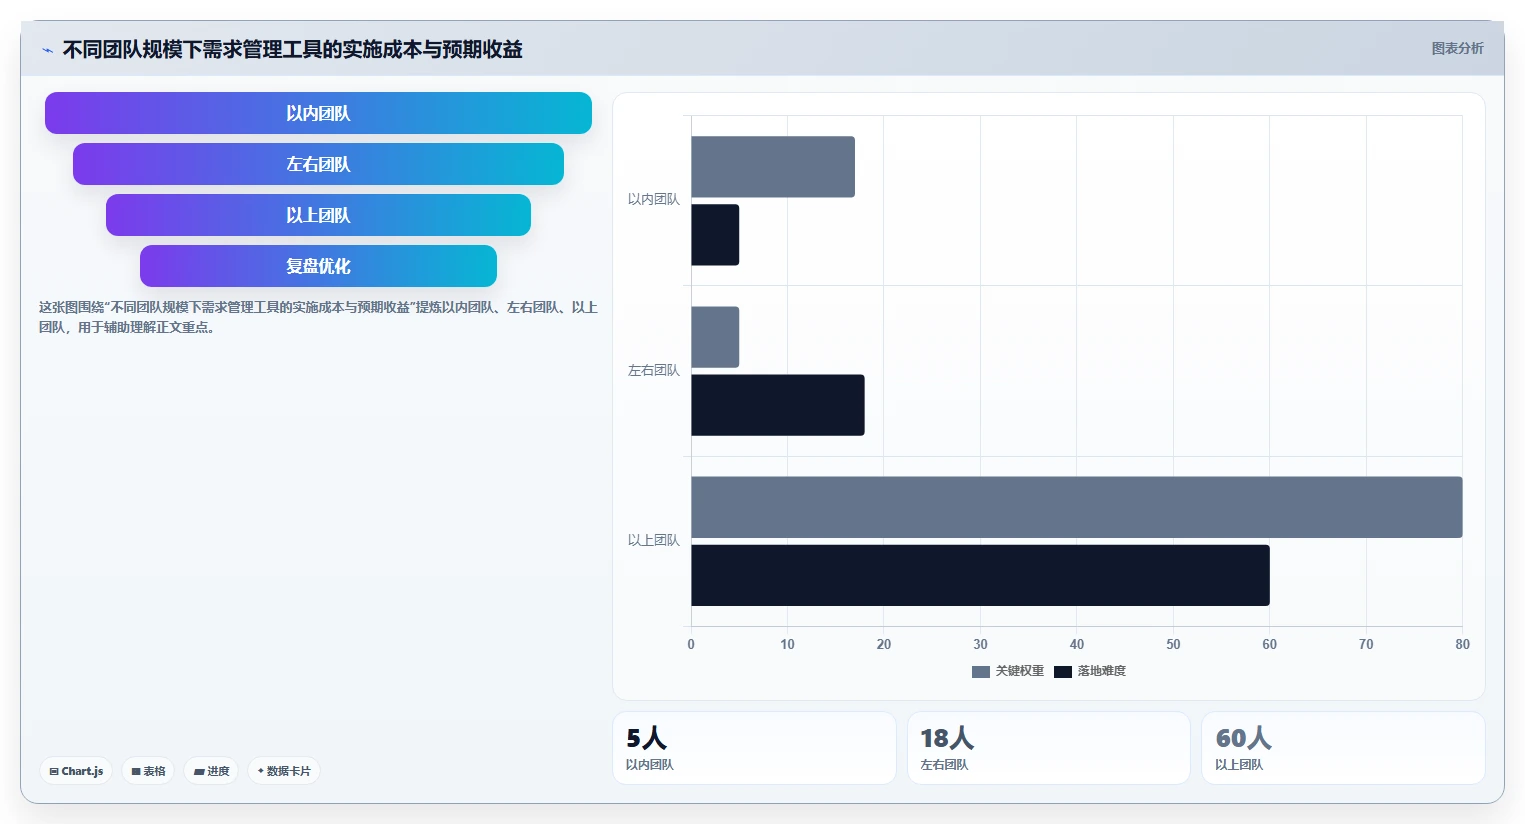Toggle the 落地难度 legend swatch

(1063, 672)
